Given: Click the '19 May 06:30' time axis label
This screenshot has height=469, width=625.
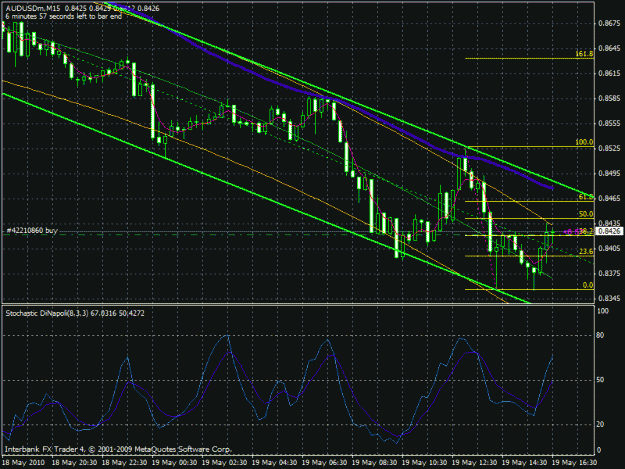Looking at the screenshot, I should (x=324, y=463).
